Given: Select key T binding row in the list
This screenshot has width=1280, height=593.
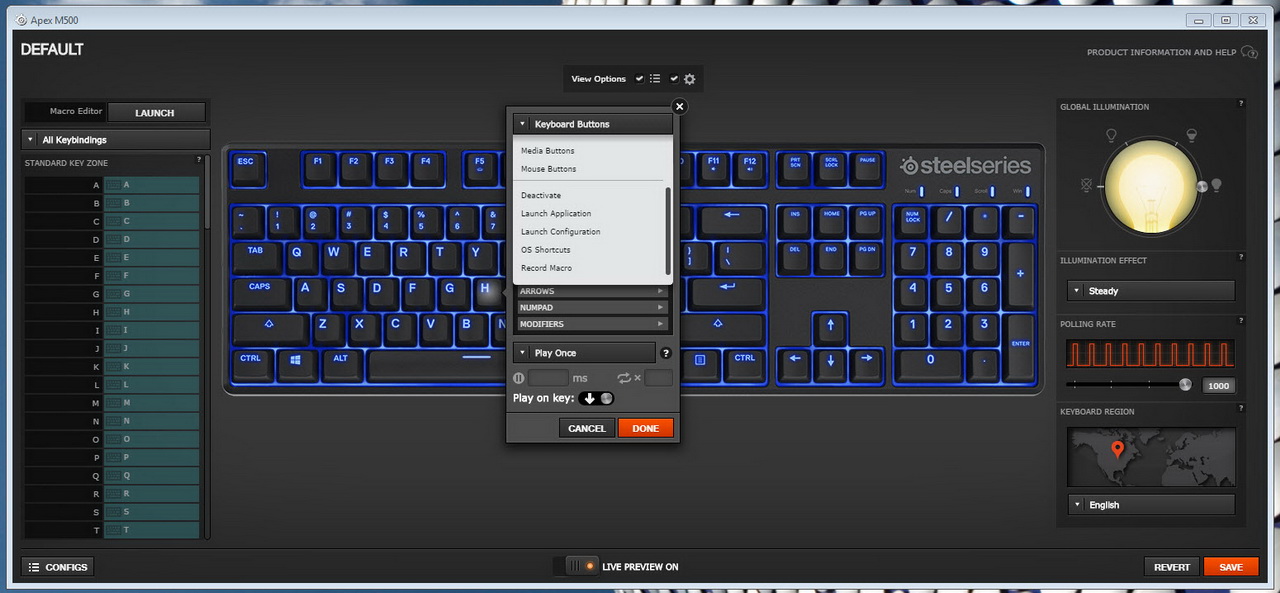Looking at the screenshot, I should [111, 530].
